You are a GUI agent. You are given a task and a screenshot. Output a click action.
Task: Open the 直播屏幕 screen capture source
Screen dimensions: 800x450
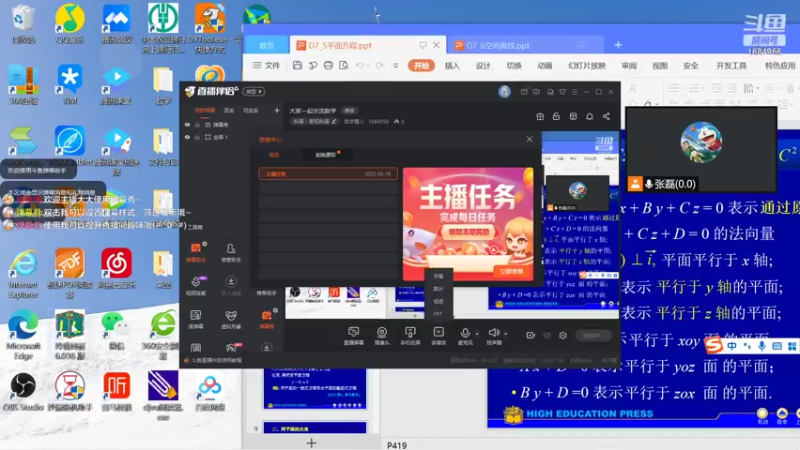(x=353, y=336)
